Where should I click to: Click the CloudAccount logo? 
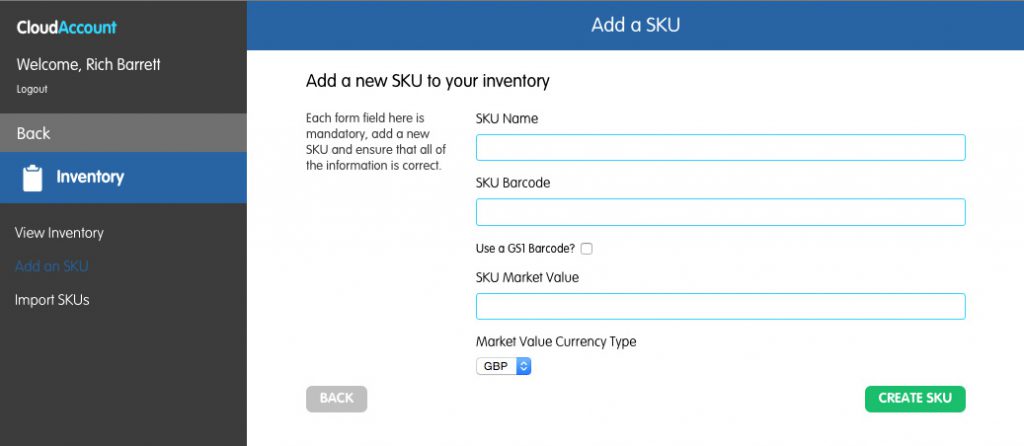(x=67, y=27)
